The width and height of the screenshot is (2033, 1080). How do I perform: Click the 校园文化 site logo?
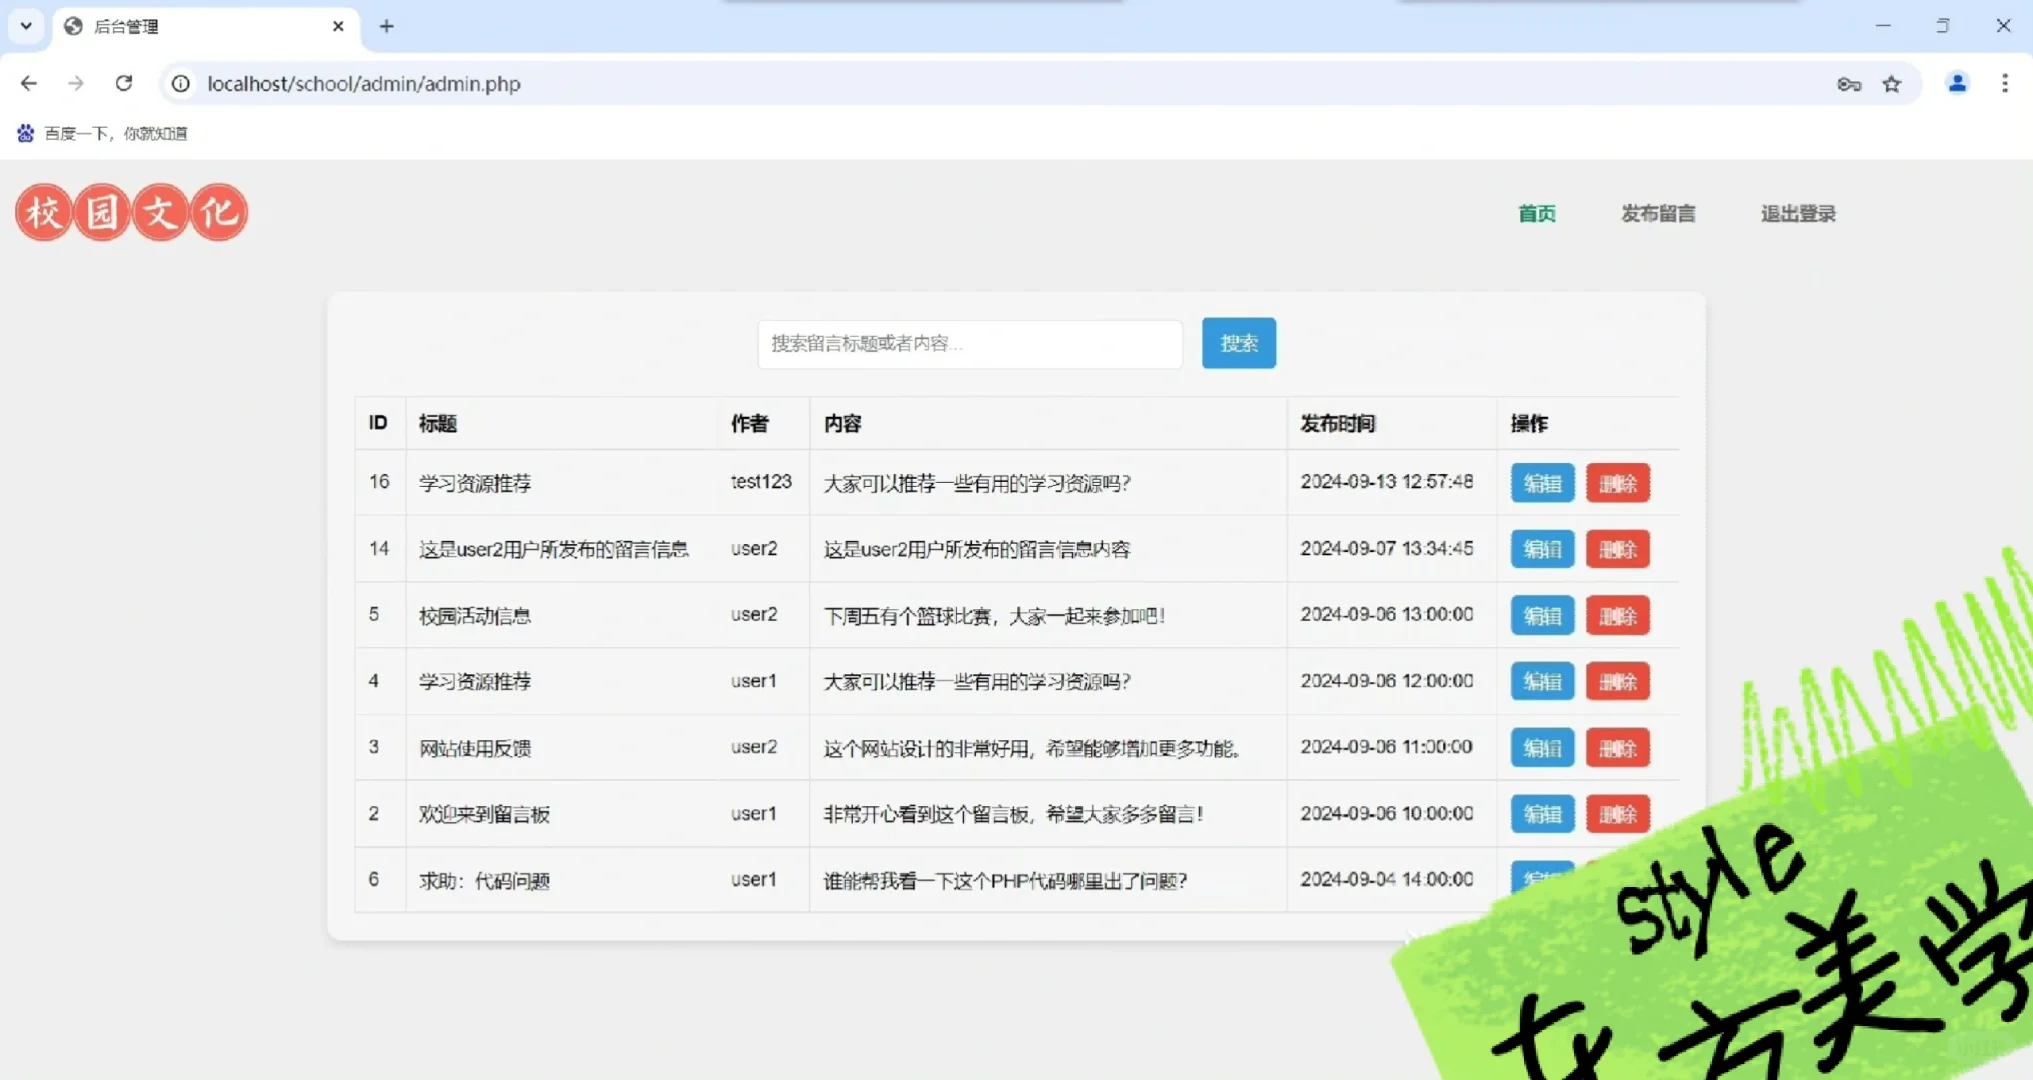click(130, 212)
